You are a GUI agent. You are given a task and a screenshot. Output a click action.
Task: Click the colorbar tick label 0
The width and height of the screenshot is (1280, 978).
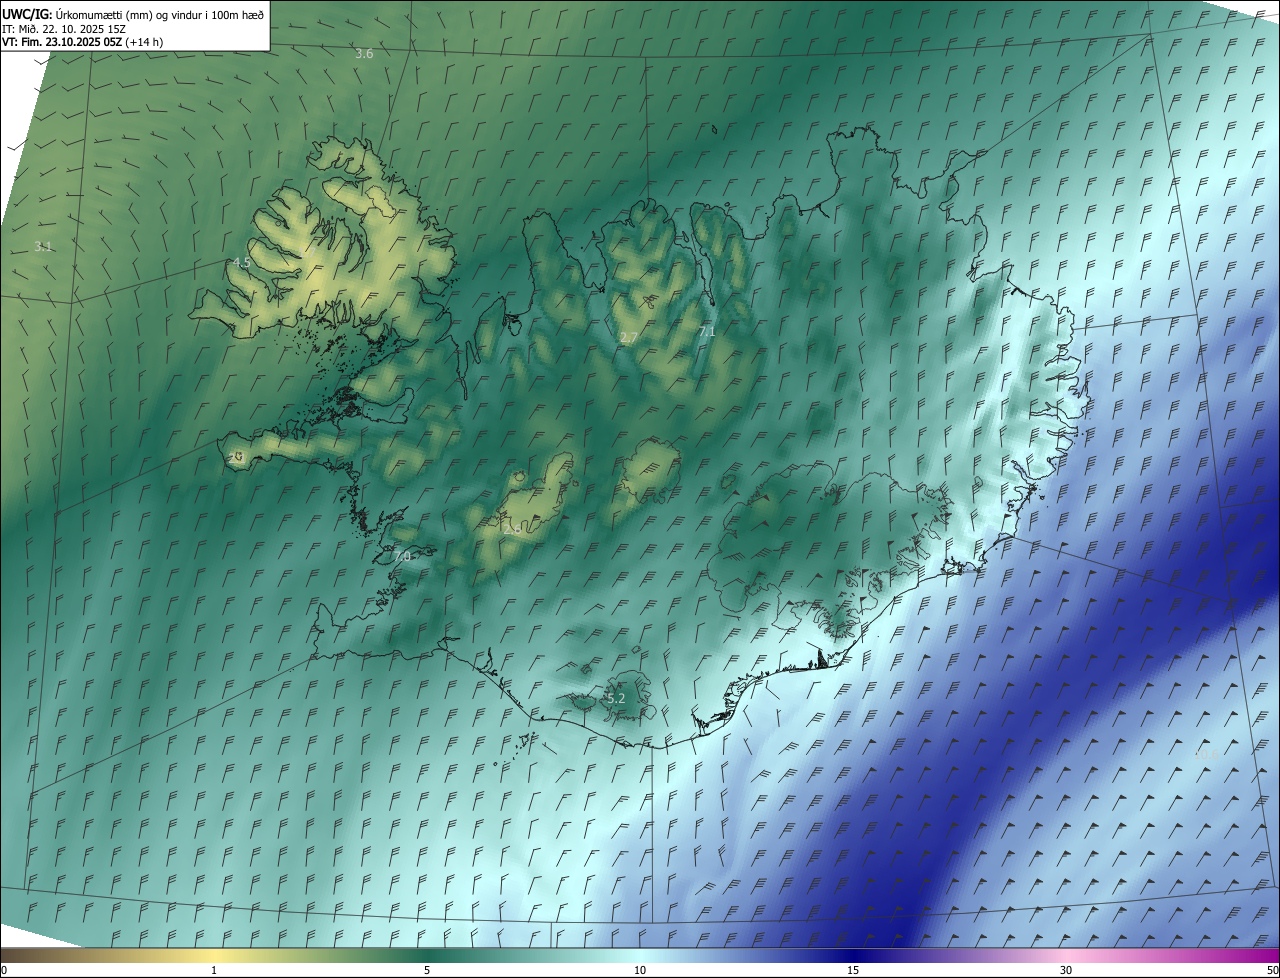4,970
